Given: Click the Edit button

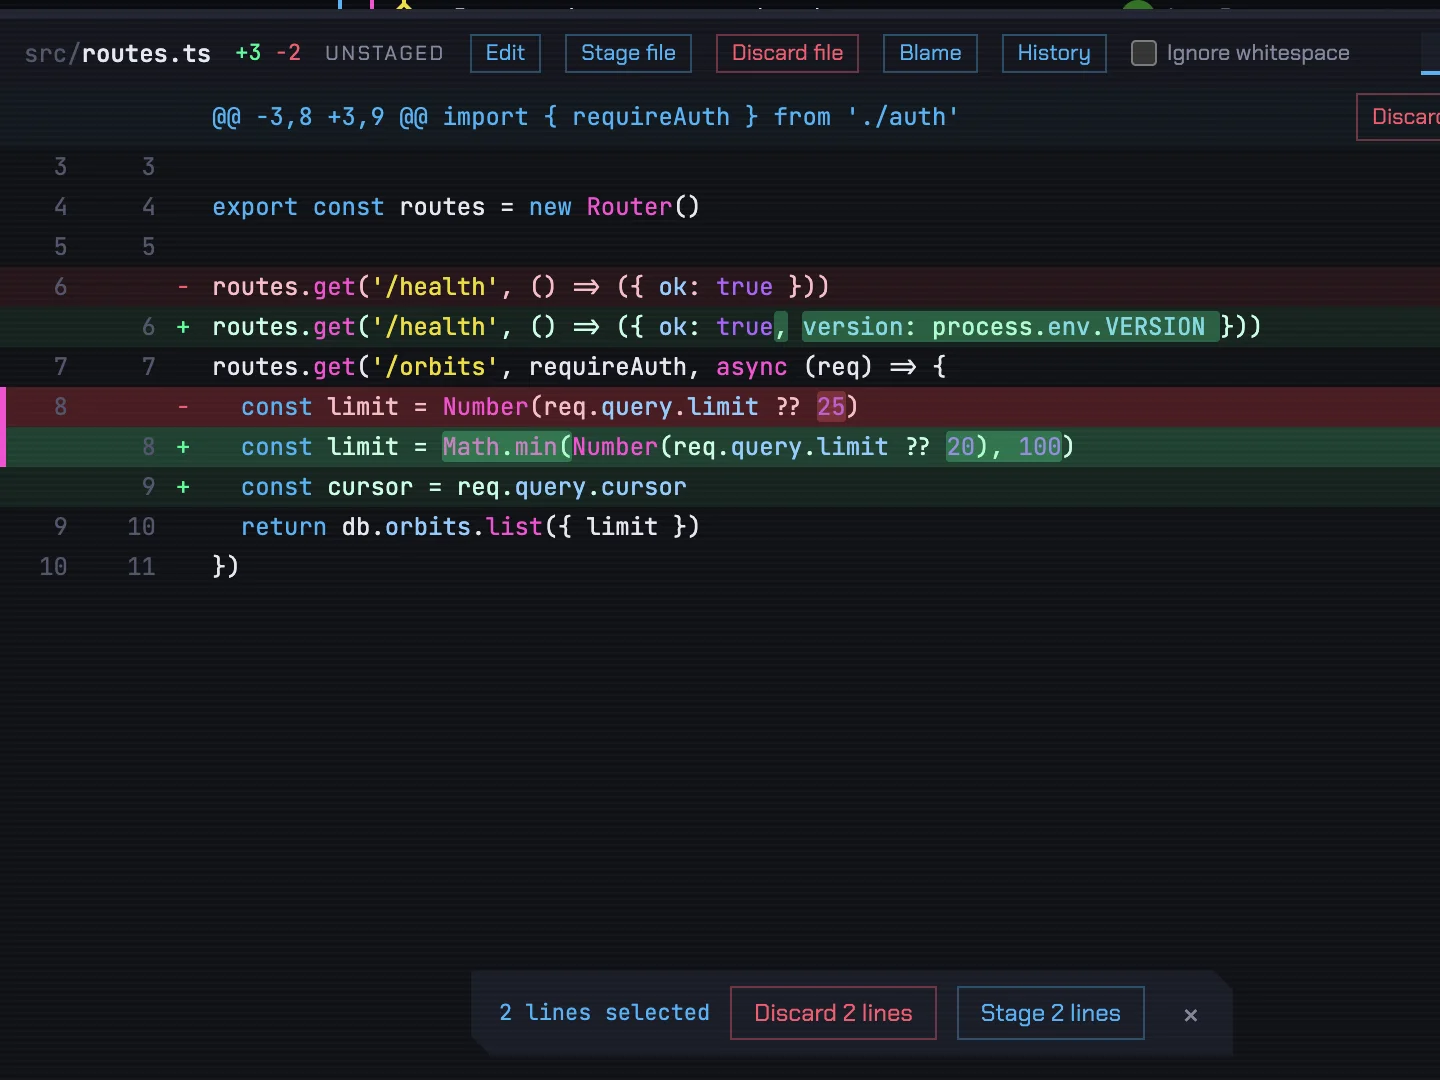Looking at the screenshot, I should coord(505,53).
